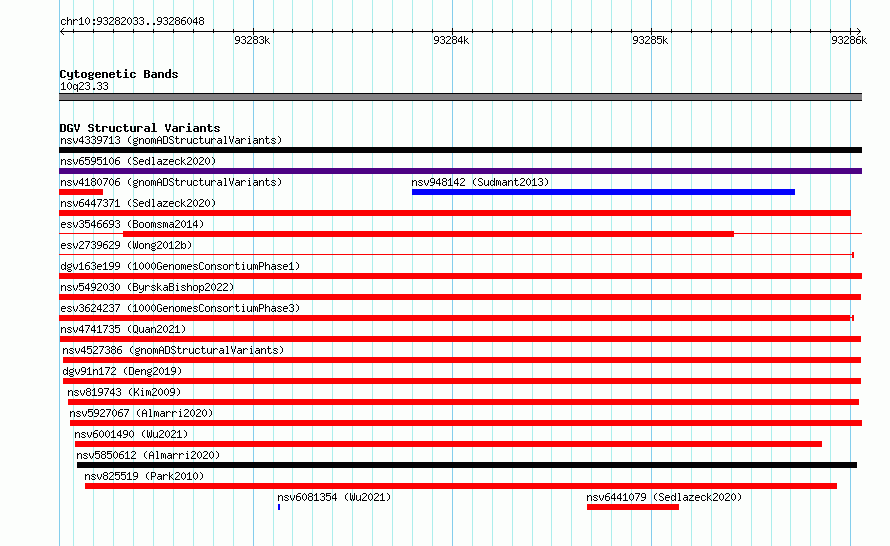This screenshot has height=546, width=890.
Task: Click the tiny blue nsv6081354 marker
Action: point(279,507)
